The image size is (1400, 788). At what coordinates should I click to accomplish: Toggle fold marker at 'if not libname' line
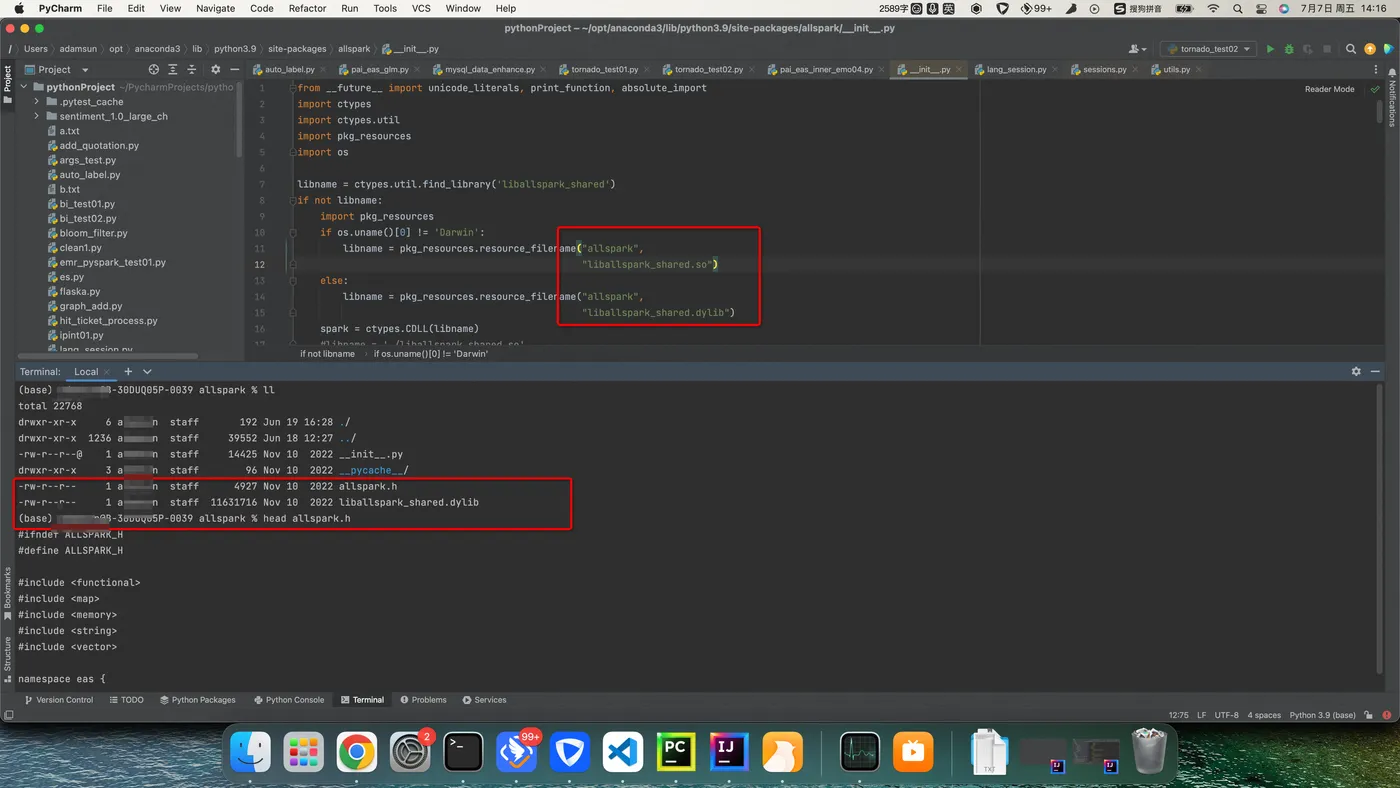(x=293, y=200)
